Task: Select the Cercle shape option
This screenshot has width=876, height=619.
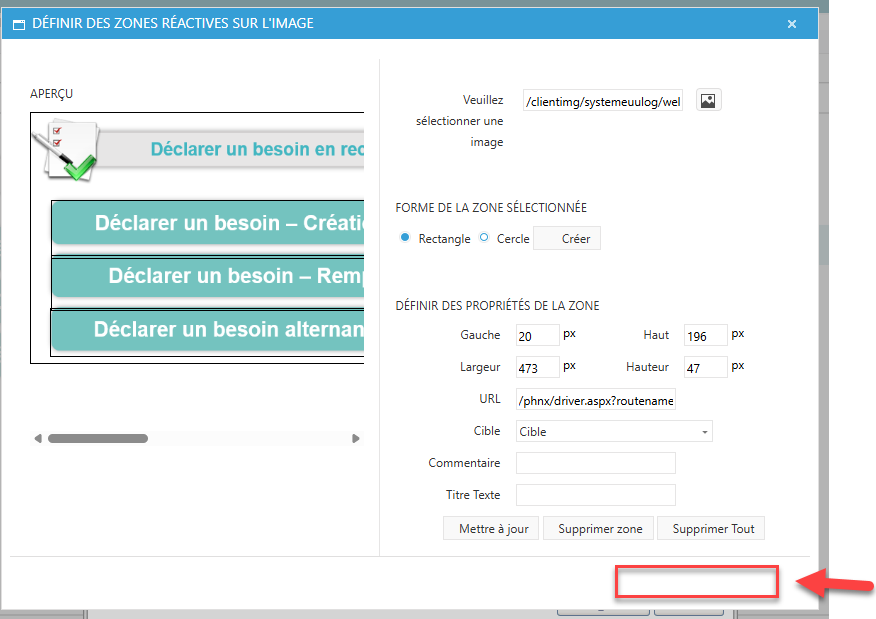Action: click(x=485, y=238)
